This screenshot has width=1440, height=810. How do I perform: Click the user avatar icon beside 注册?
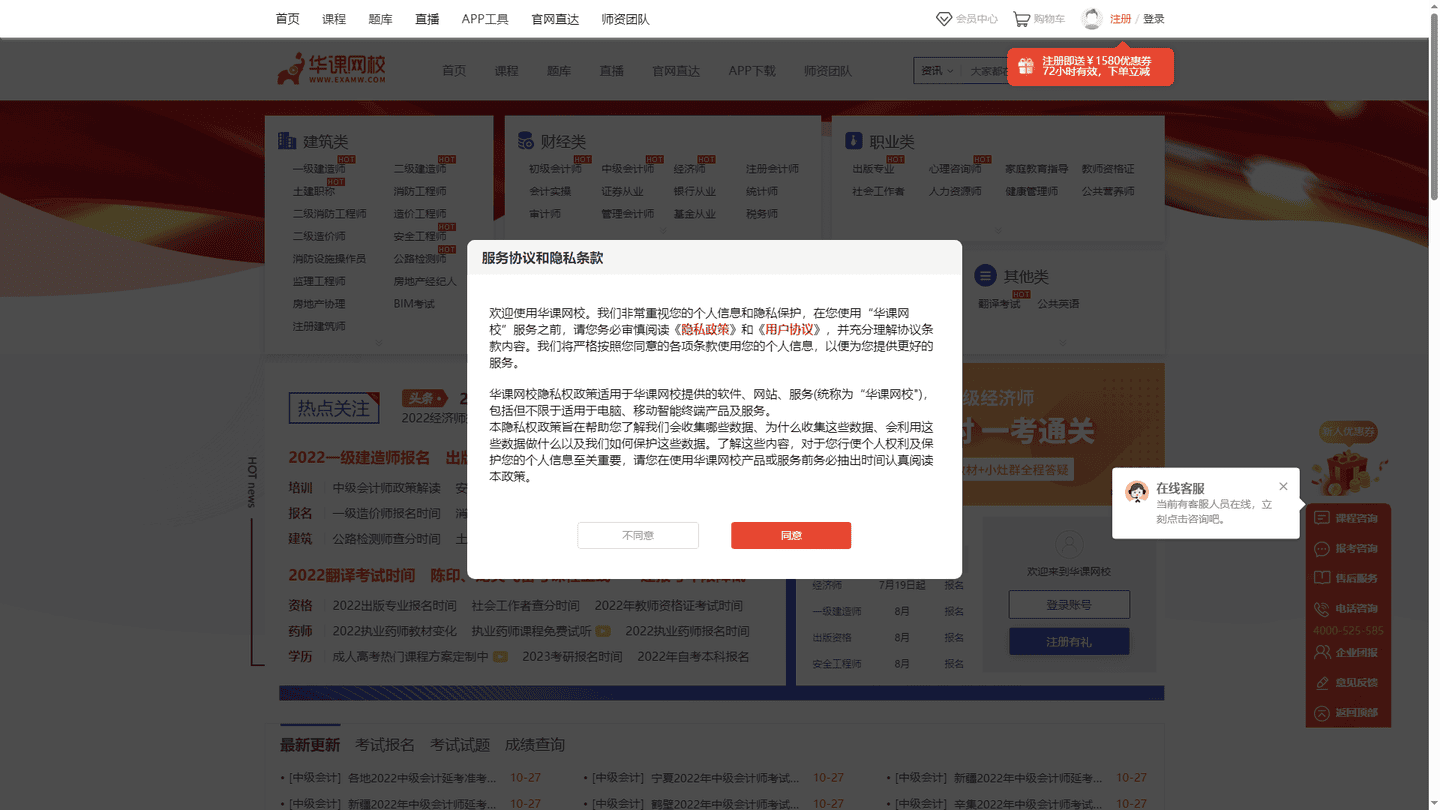click(1092, 19)
